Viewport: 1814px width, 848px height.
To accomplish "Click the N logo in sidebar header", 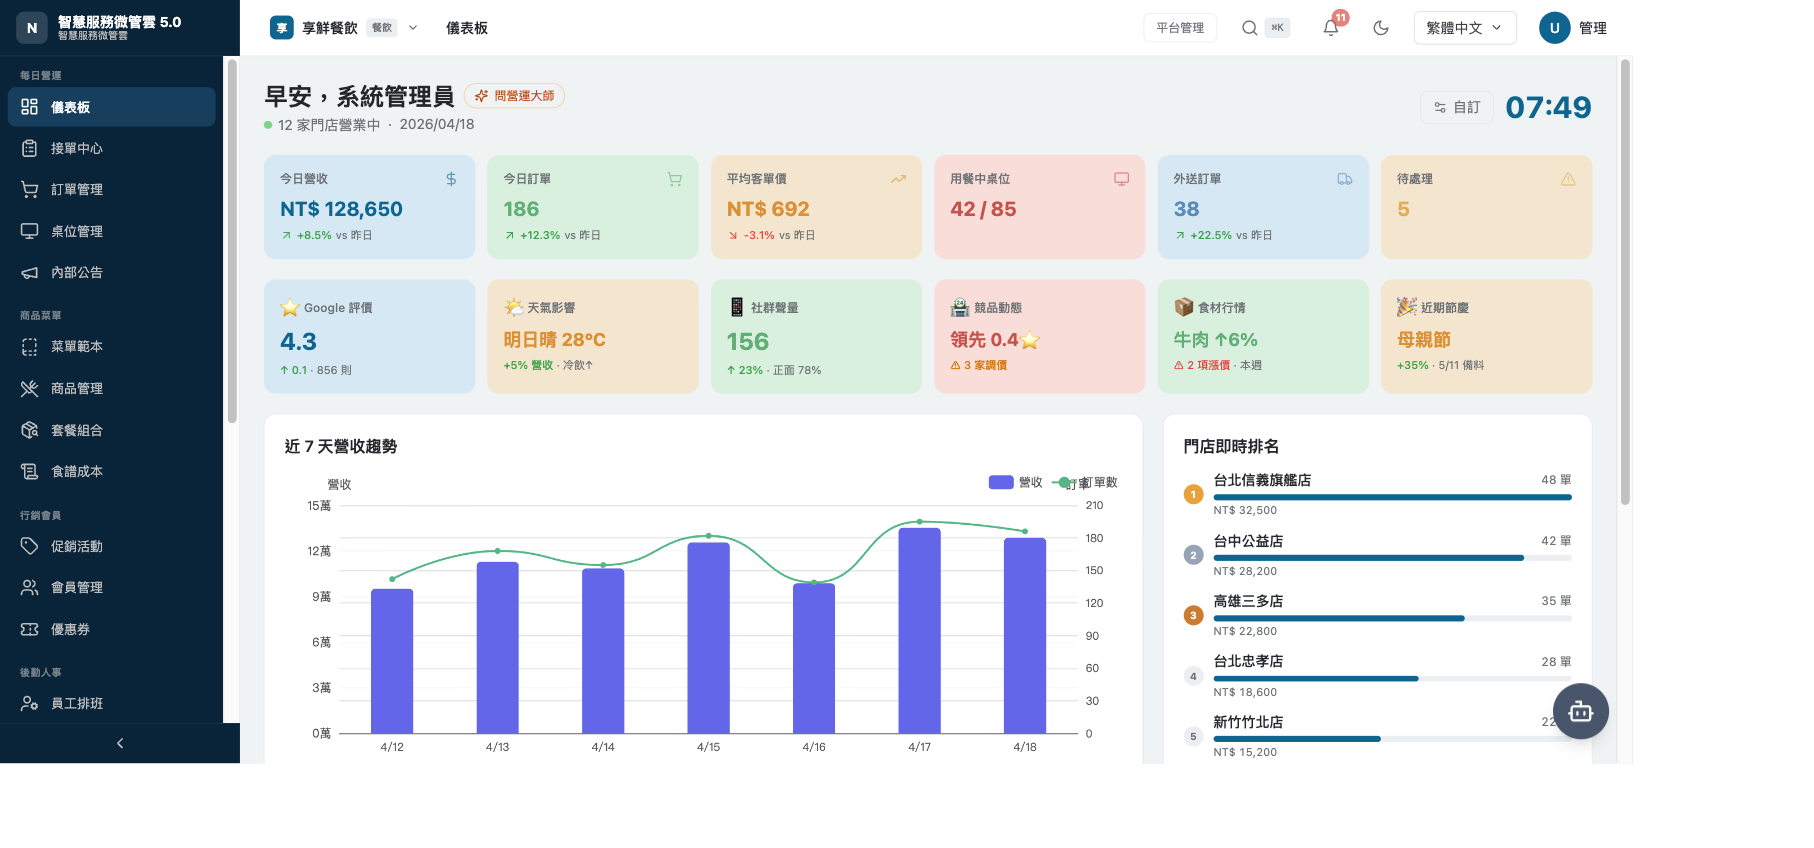I will click(32, 28).
